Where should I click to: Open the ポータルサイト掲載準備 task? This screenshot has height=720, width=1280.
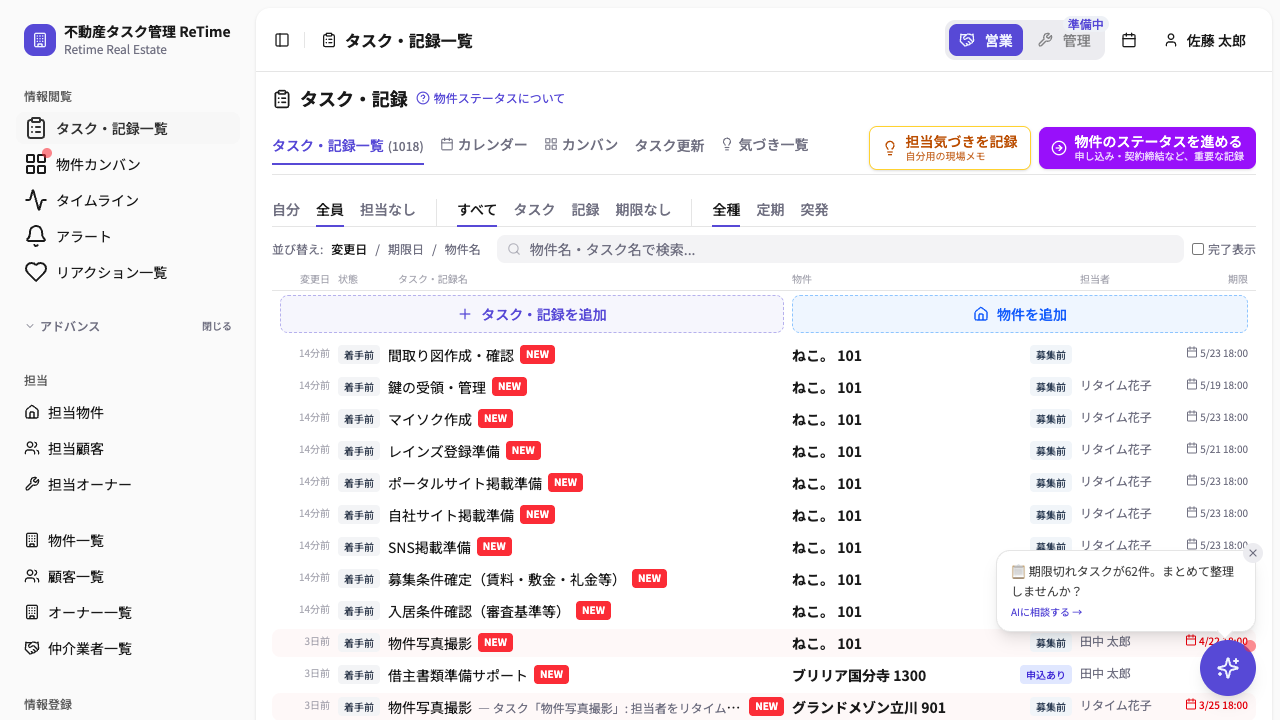click(465, 483)
